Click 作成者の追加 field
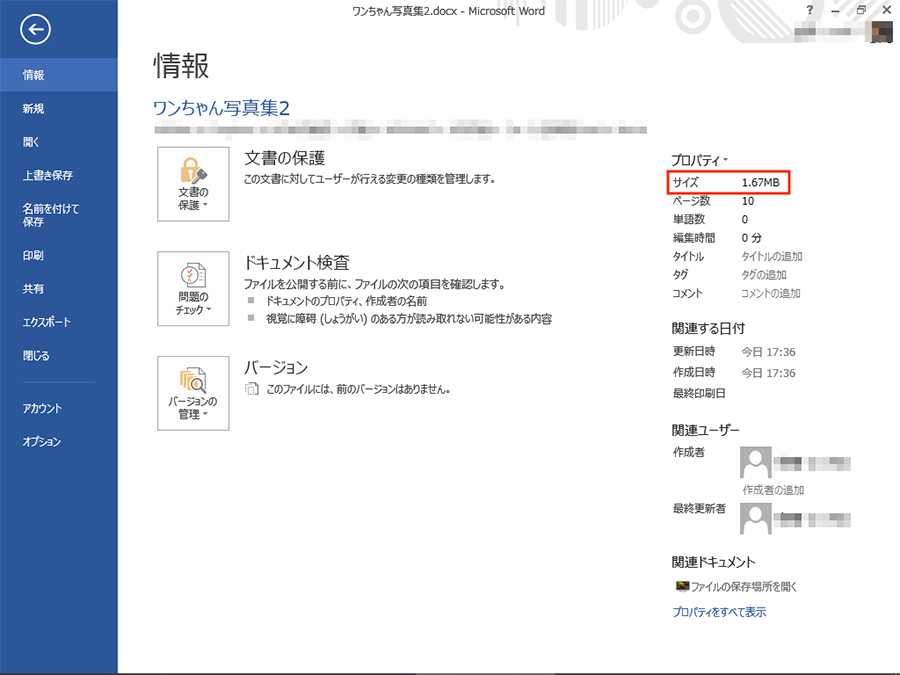 tap(773, 490)
